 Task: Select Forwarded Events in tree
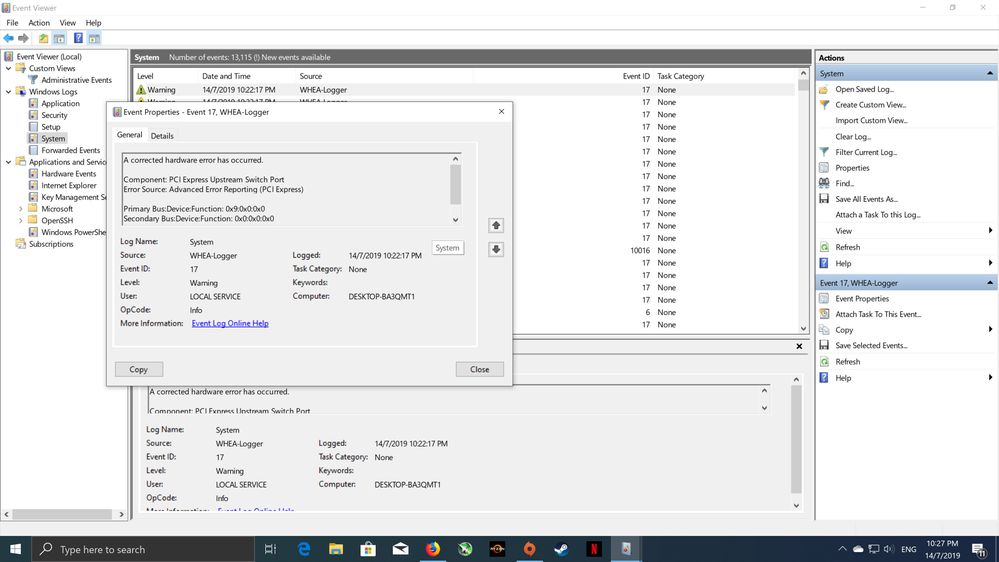click(71, 150)
